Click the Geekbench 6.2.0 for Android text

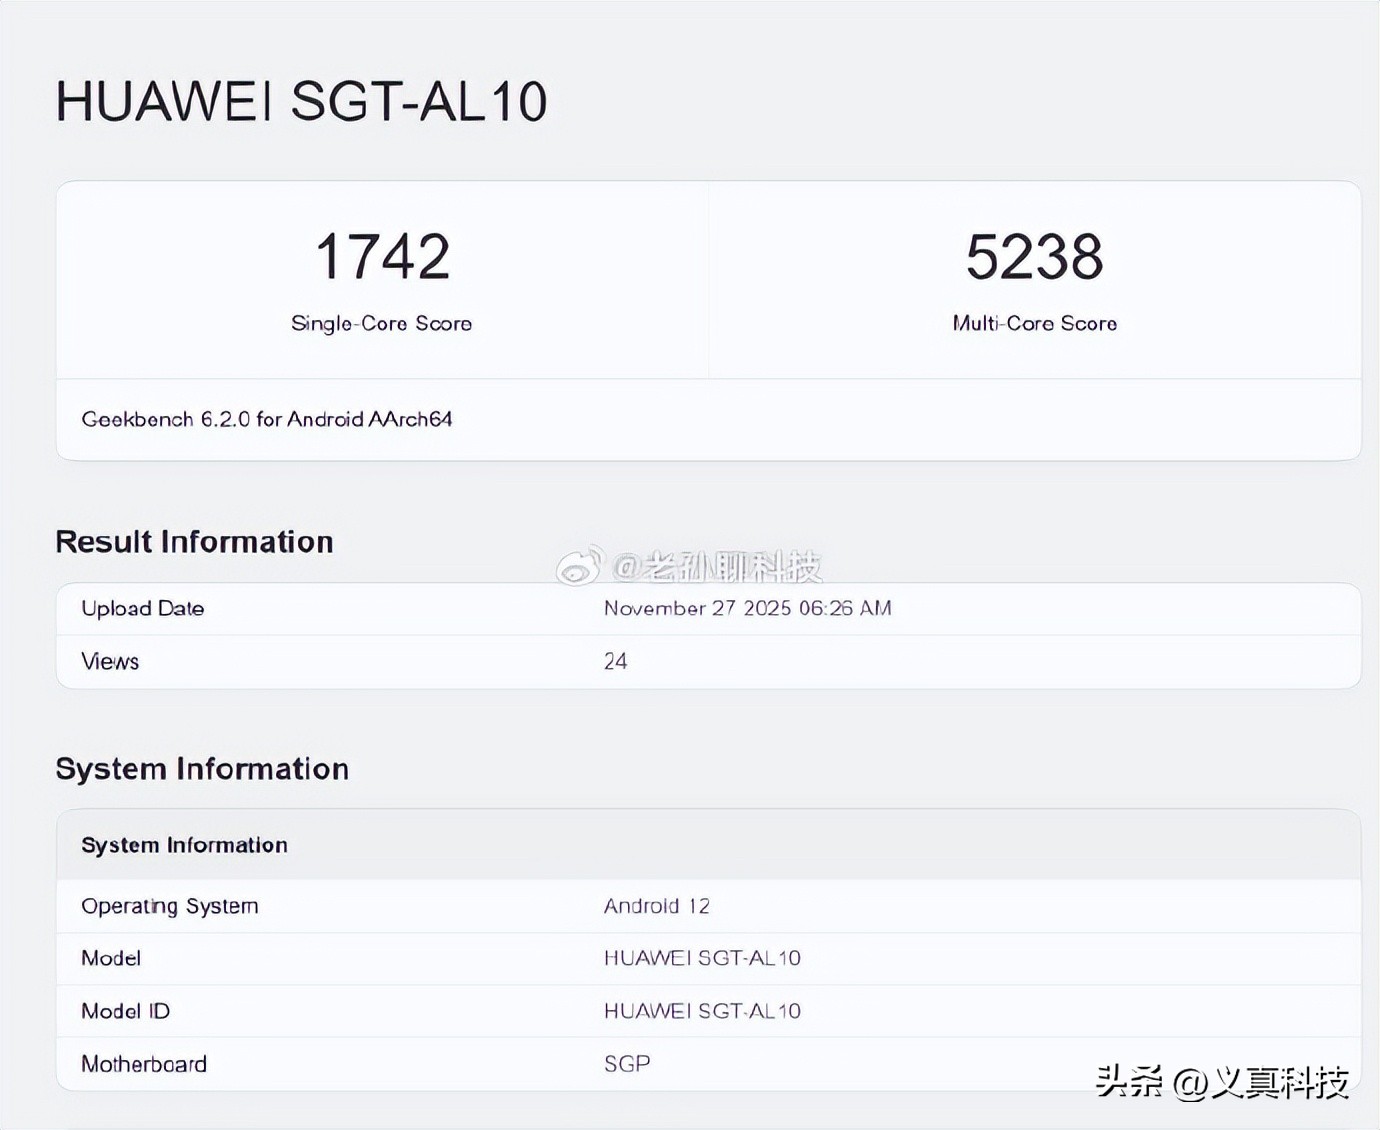coord(267,419)
